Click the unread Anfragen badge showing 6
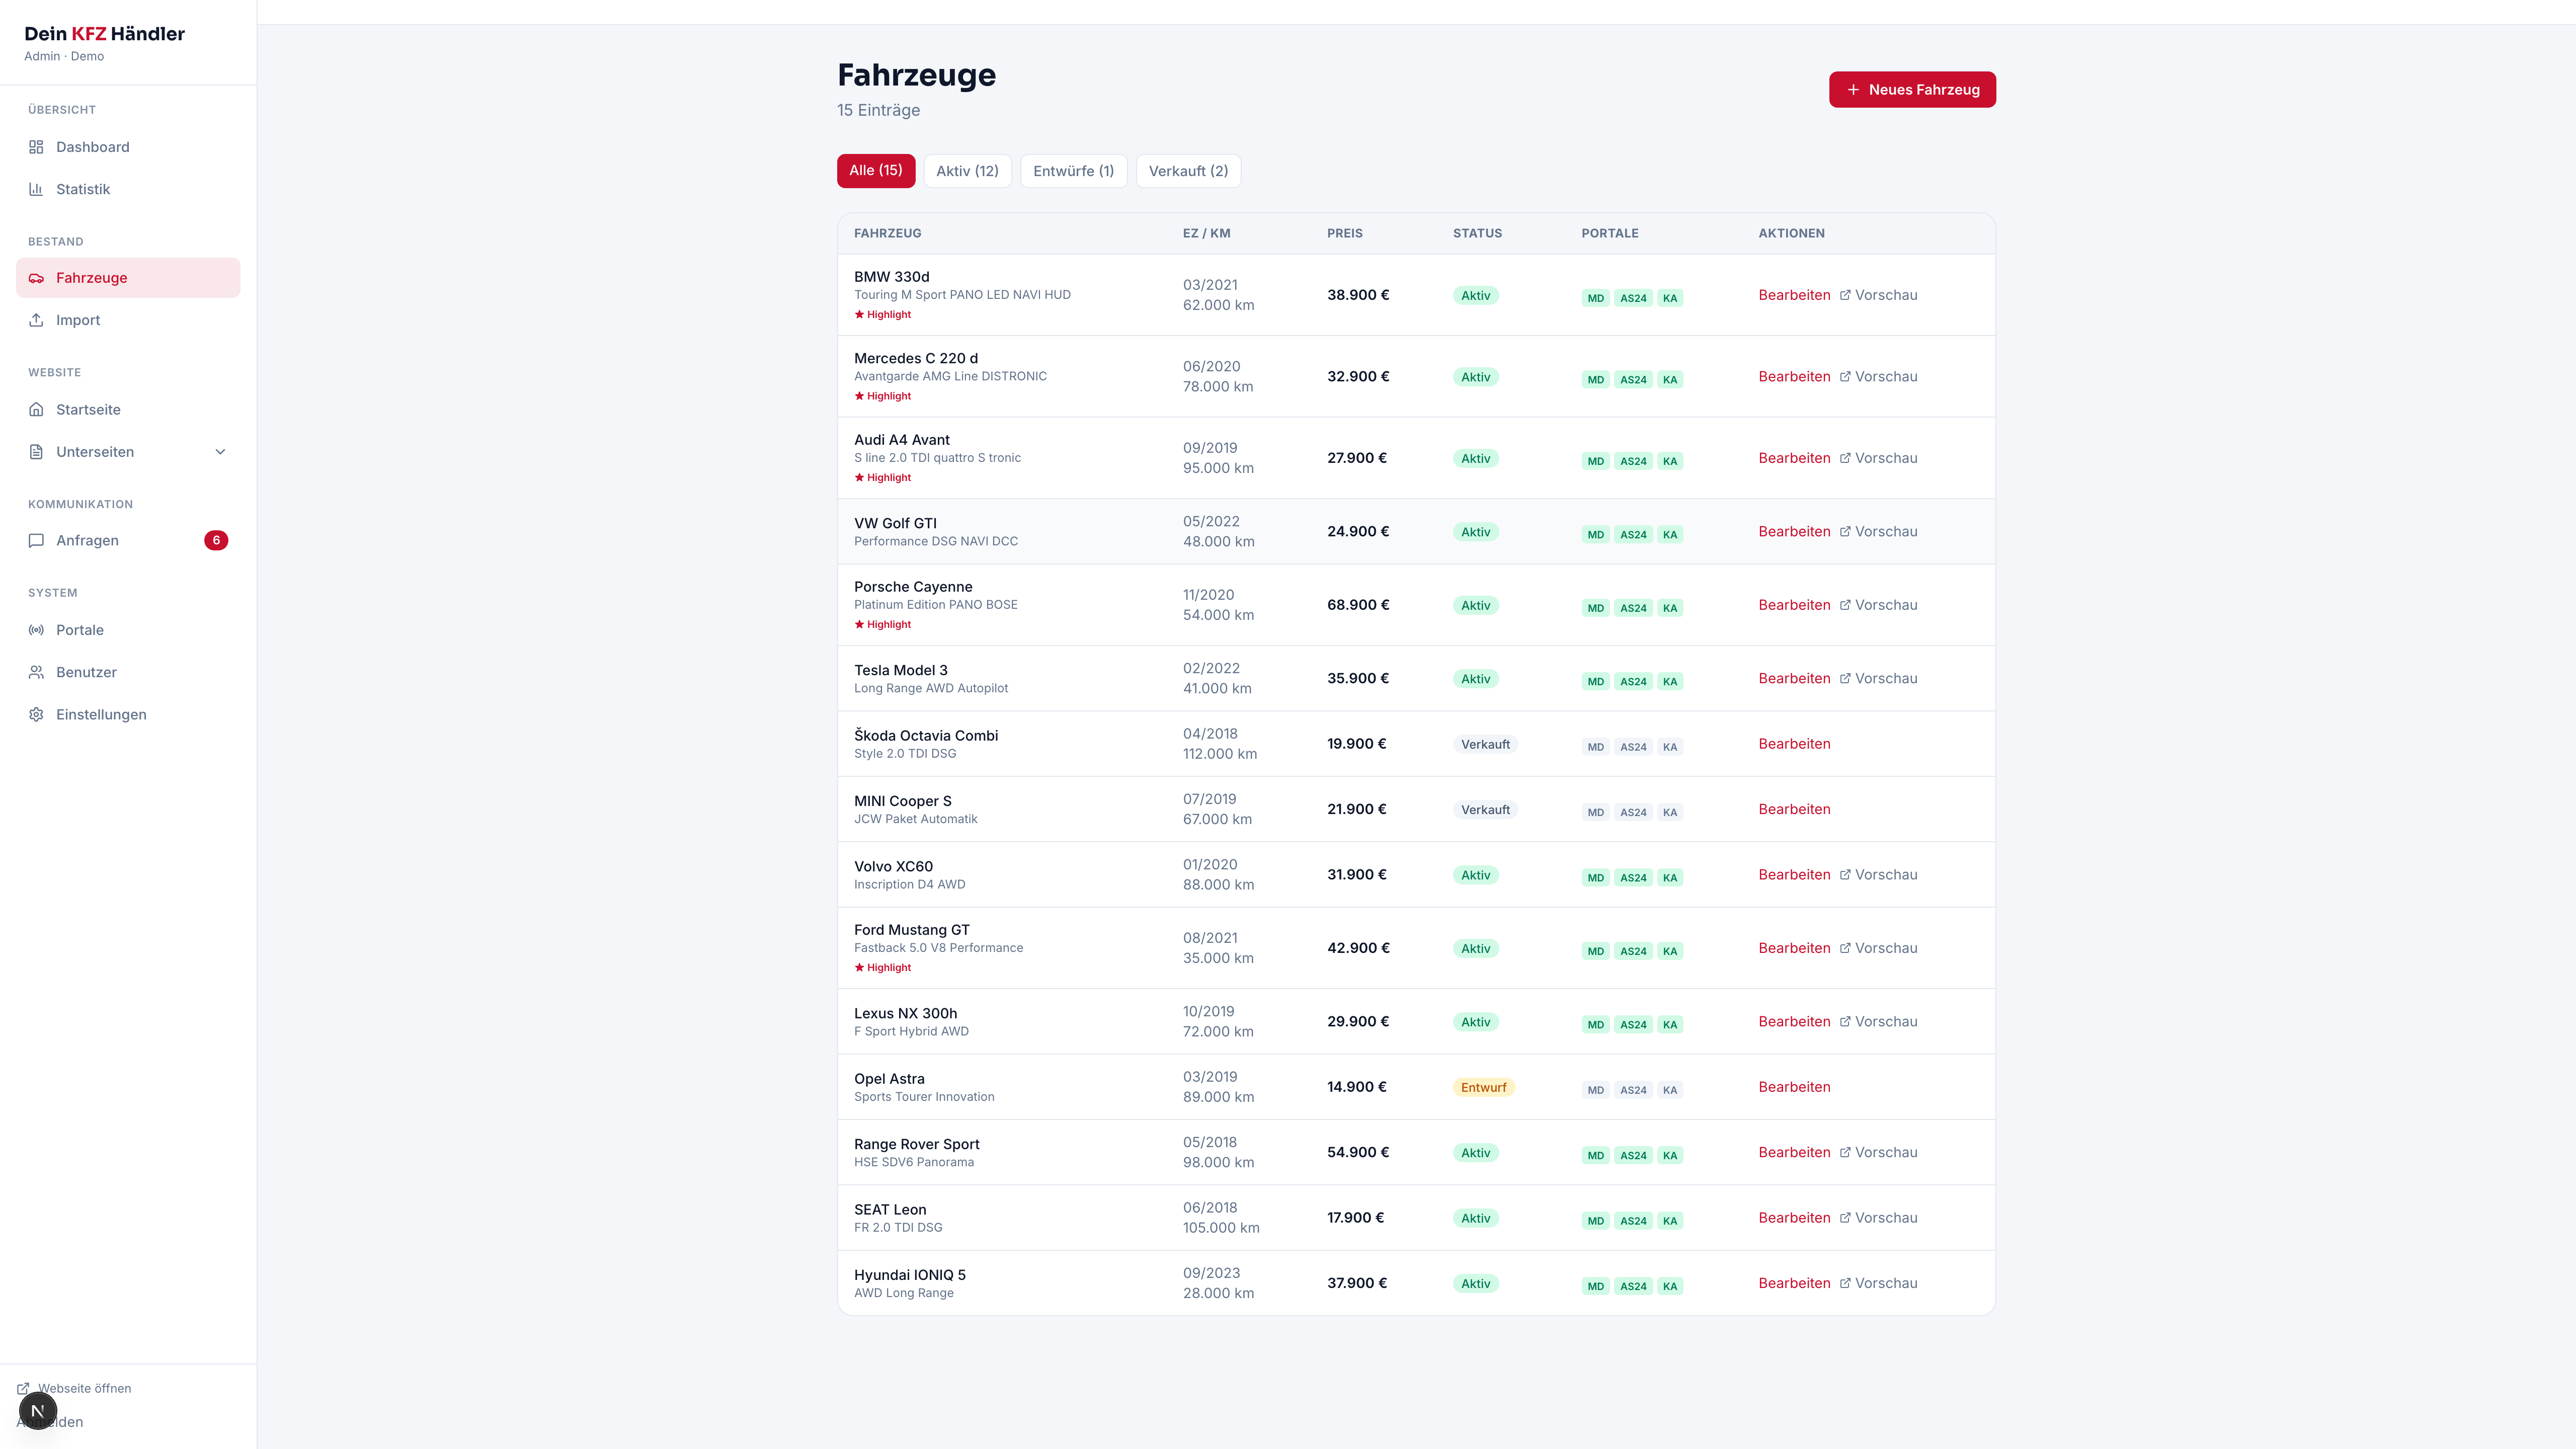The height and width of the screenshot is (1449, 2576). point(216,541)
